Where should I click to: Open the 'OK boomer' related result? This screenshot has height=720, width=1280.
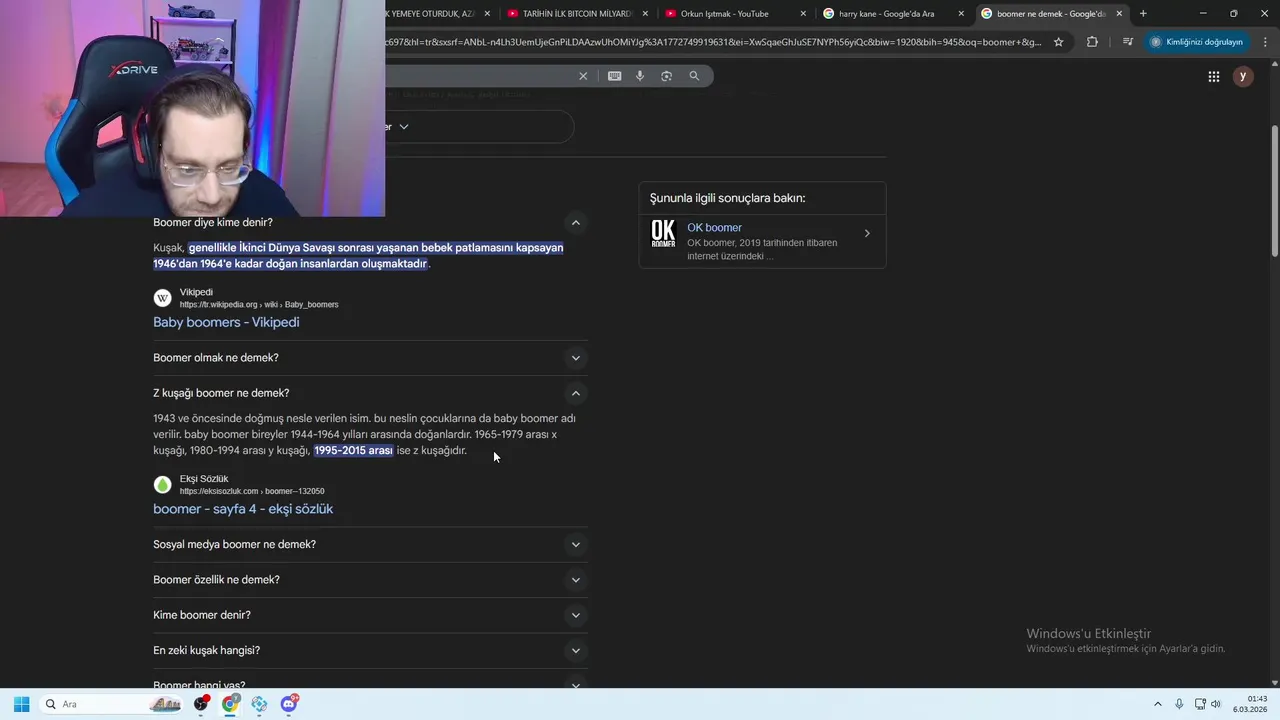(x=763, y=241)
